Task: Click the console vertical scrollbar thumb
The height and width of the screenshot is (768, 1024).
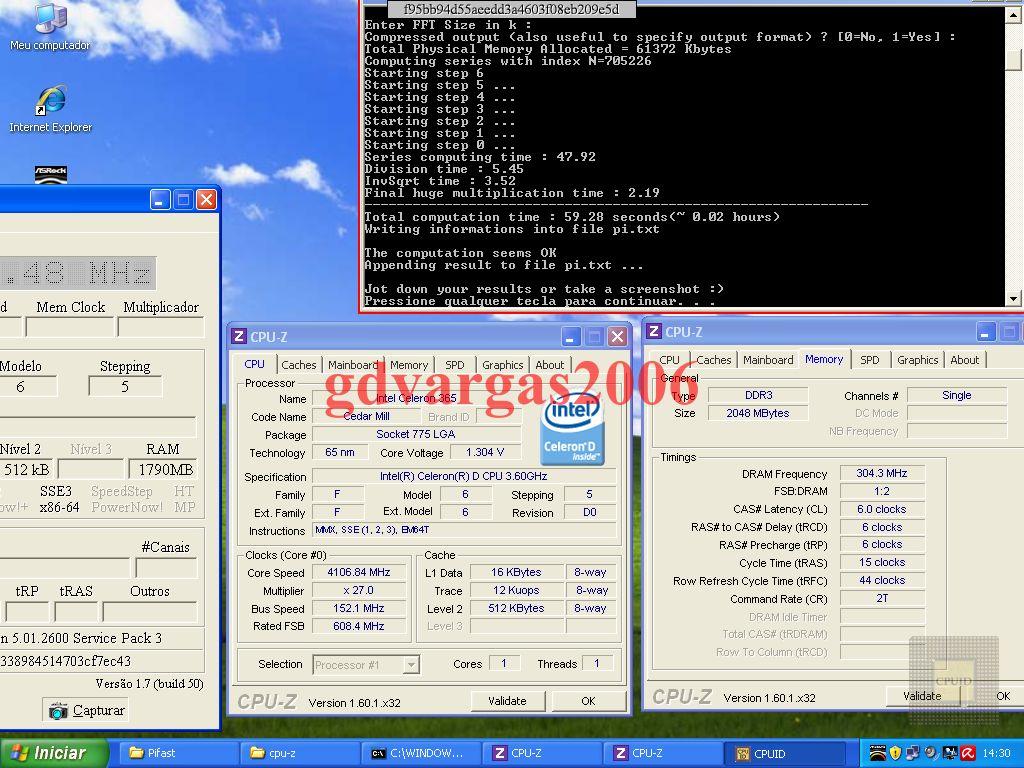Action: pos(1013,60)
